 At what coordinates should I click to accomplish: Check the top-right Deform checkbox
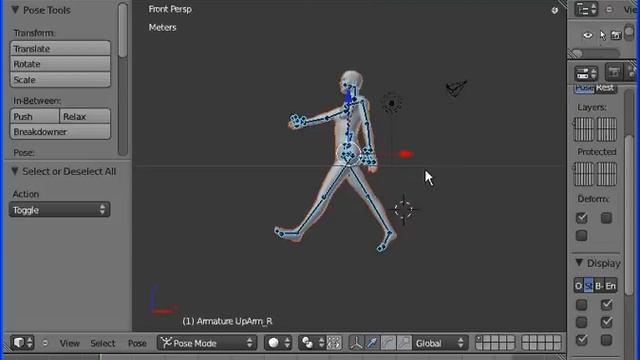pos(607,218)
